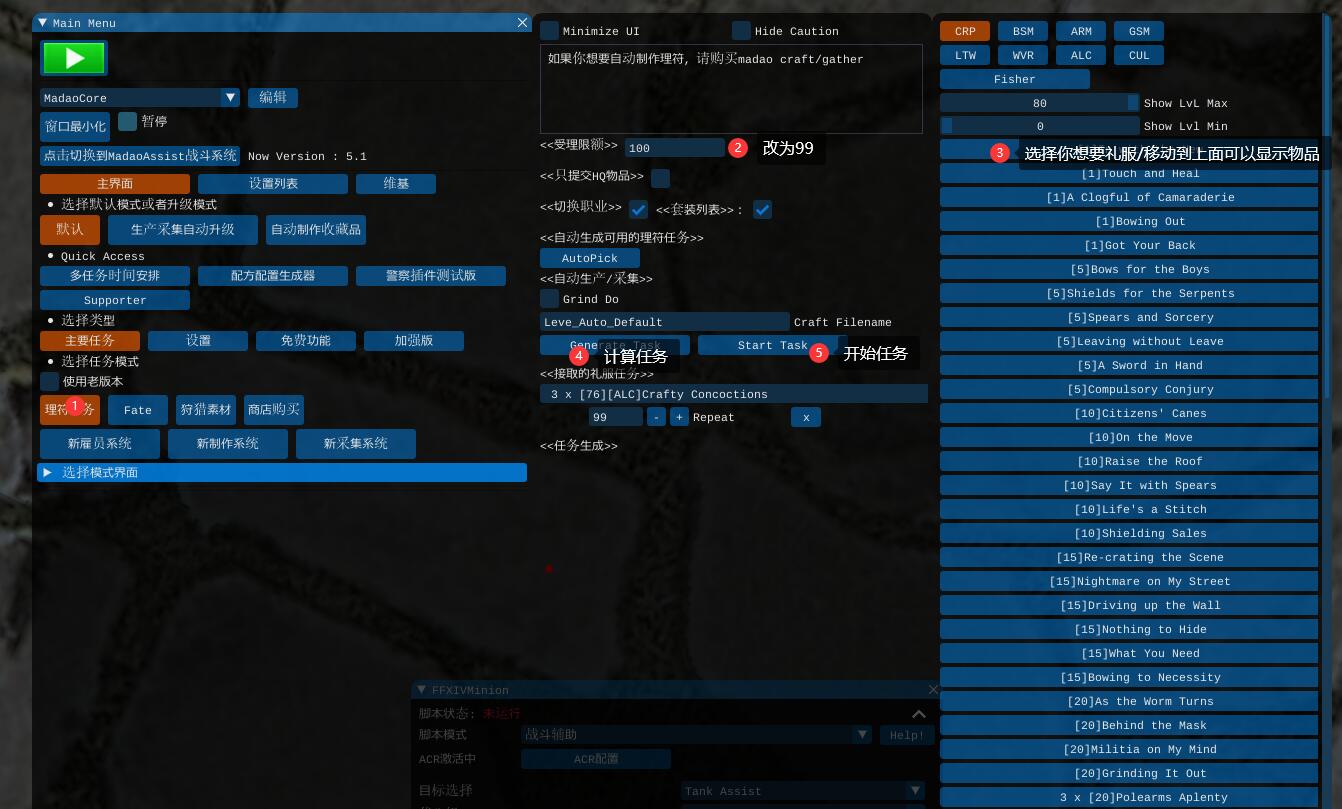
Task: Enable the Minimize UI checkbox
Action: 550,31
